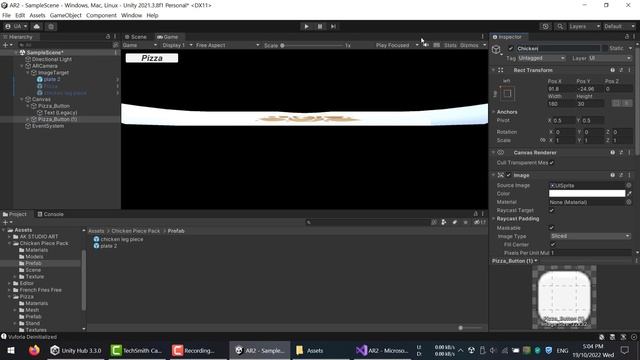Open the Static dropdown arrow in the Inspector
Image resolution: width=640 pixels, height=360 pixels.
(x=630, y=49)
